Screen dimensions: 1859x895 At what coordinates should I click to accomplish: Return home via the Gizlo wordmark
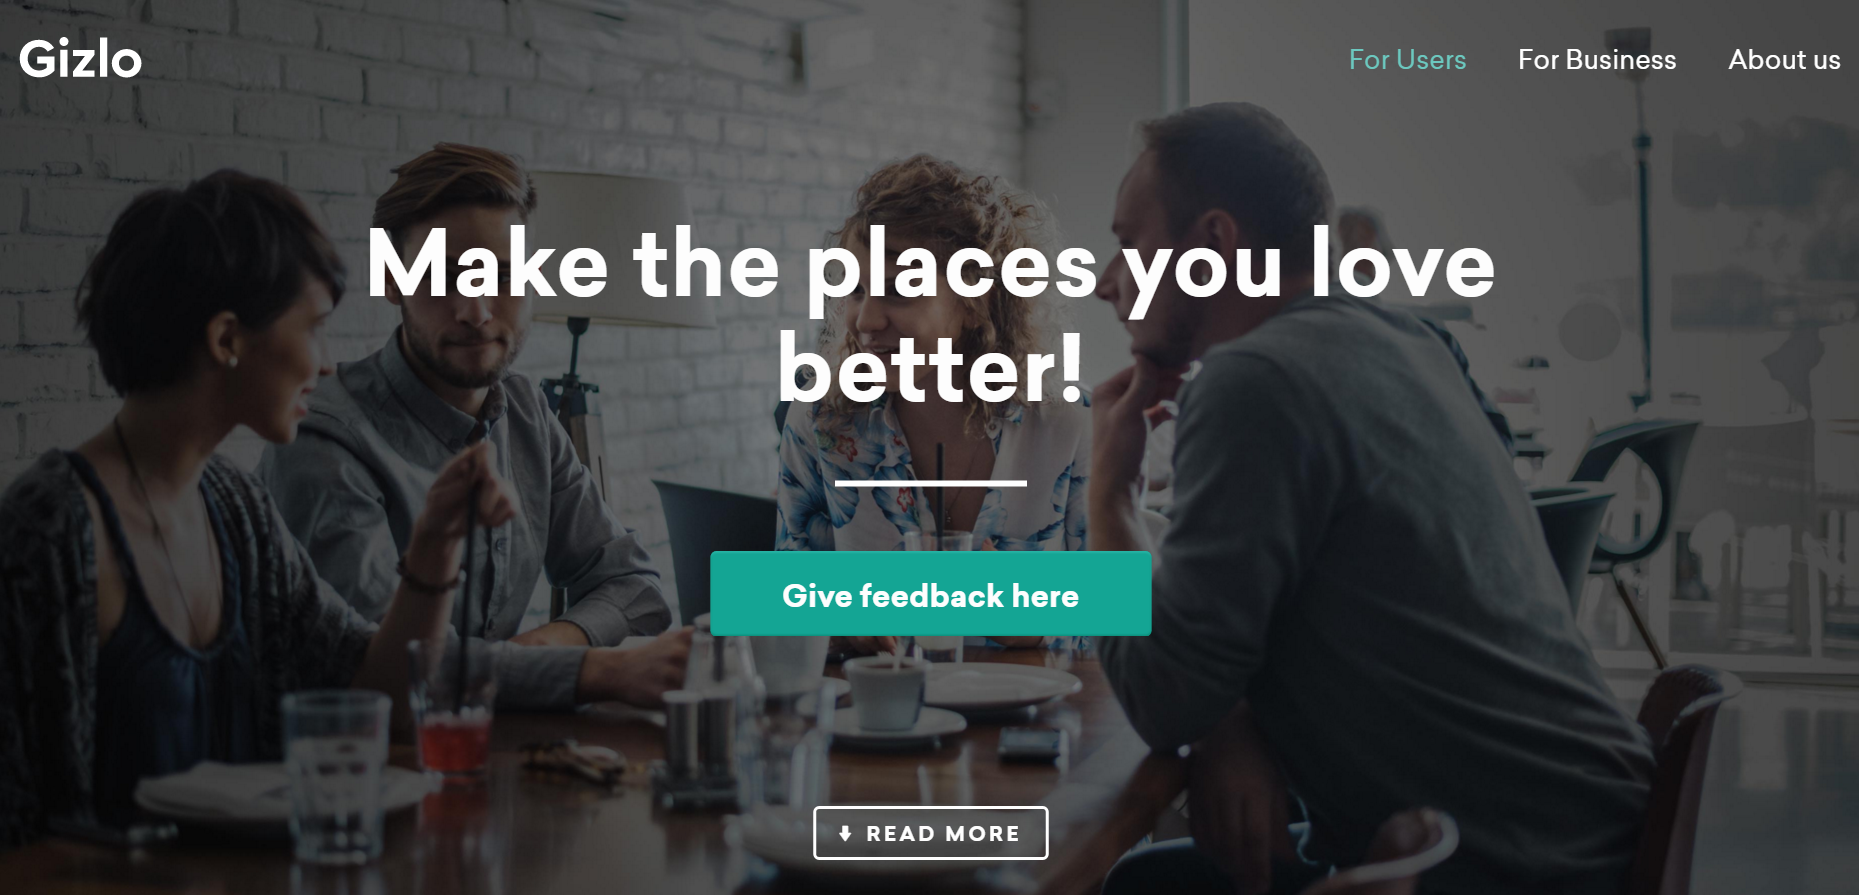coord(80,59)
